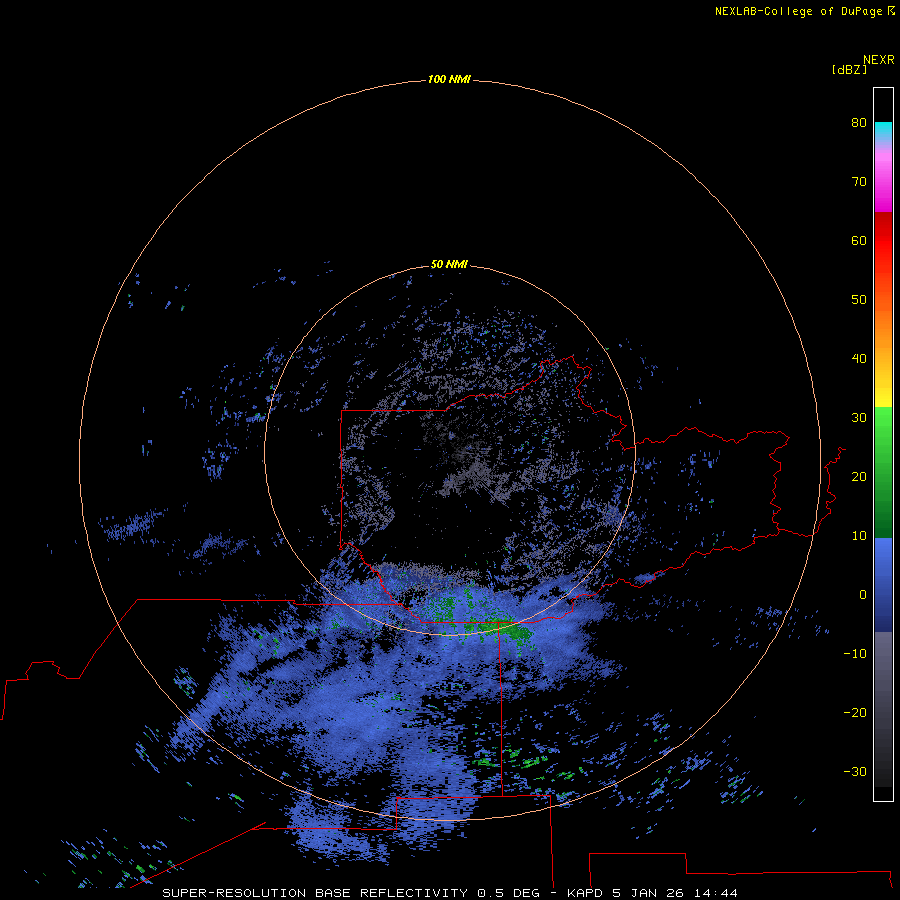
Task: Click the green band of the color bar
Action: (883, 472)
